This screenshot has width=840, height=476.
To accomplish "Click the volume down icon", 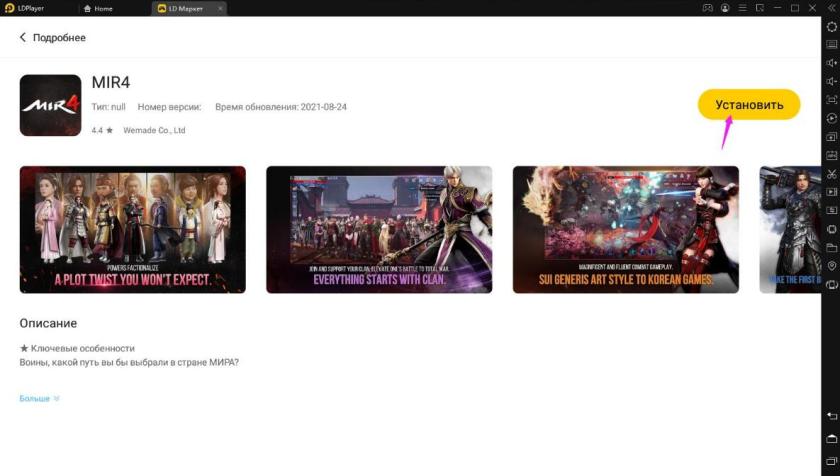I will point(831,81).
